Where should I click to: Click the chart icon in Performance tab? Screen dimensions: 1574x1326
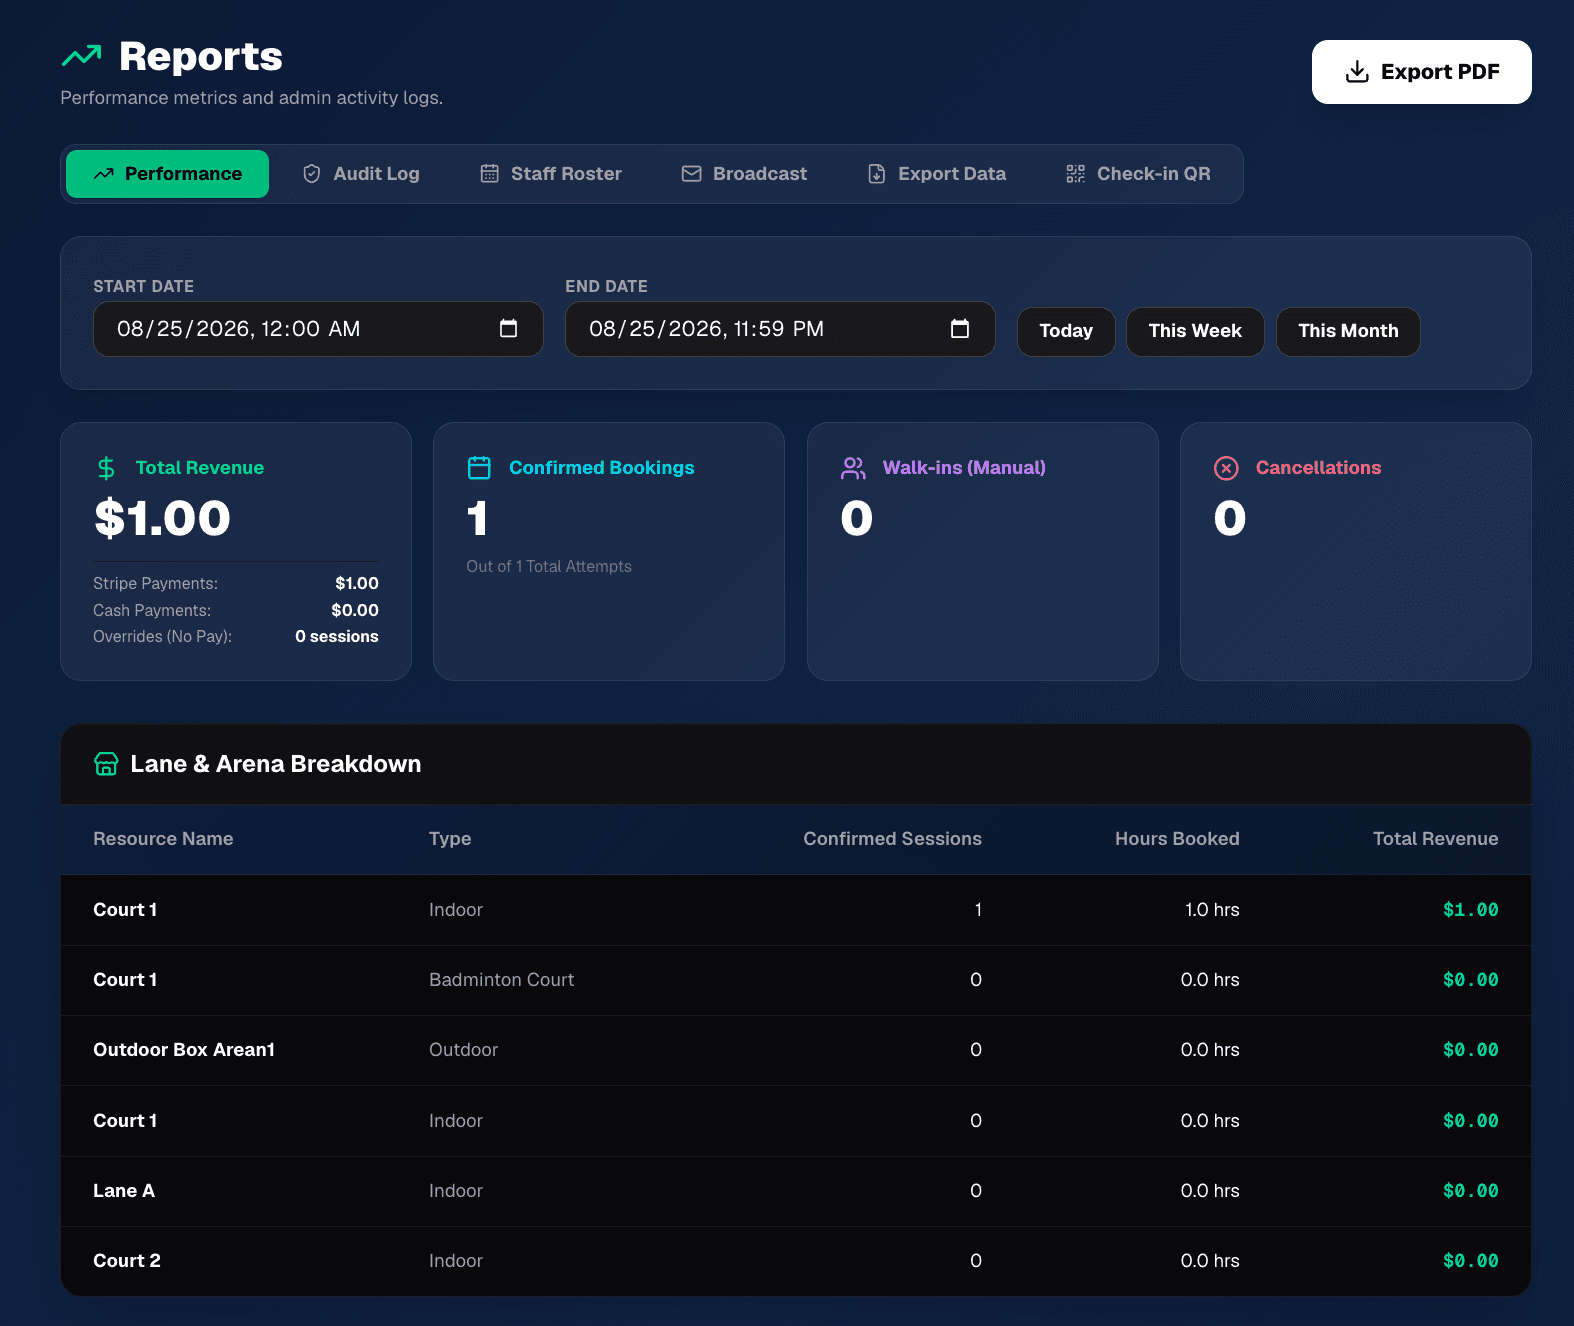(104, 174)
